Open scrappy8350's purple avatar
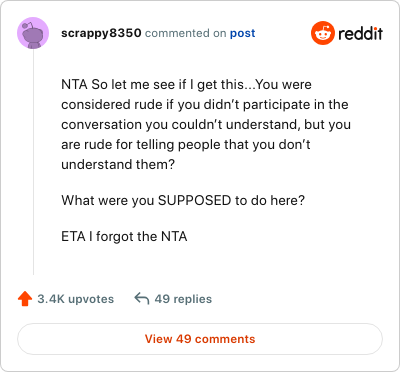This screenshot has height=372, width=400. point(33,33)
